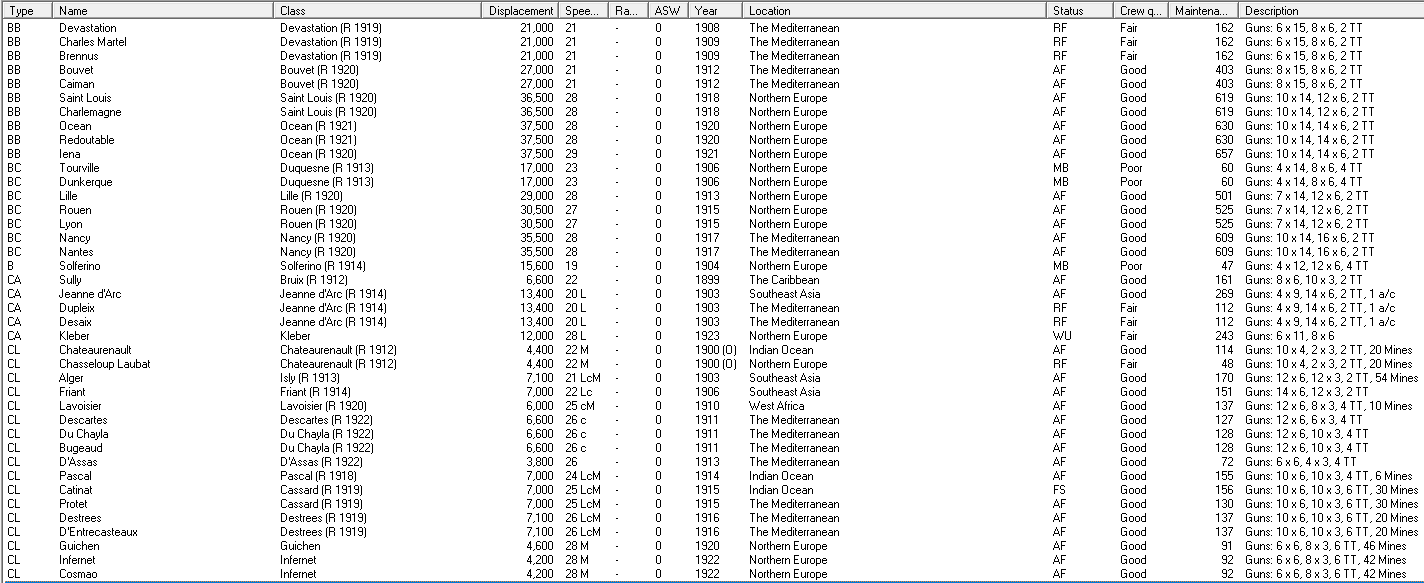Click the ASW column header
Screen dimensions: 1424x583
pyautogui.click(x=667, y=10)
